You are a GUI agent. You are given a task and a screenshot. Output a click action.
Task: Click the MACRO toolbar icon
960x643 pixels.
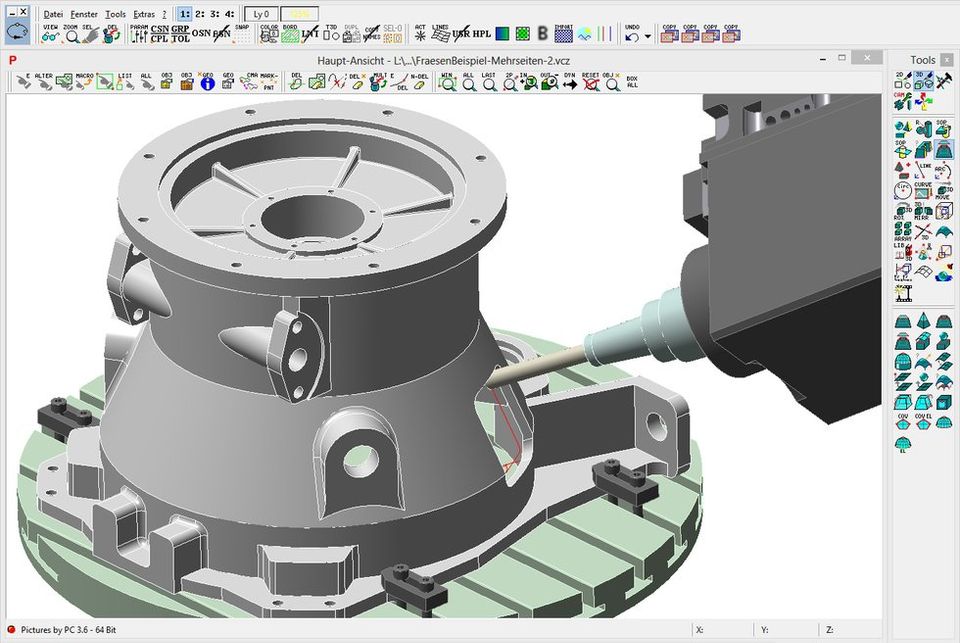(84, 81)
